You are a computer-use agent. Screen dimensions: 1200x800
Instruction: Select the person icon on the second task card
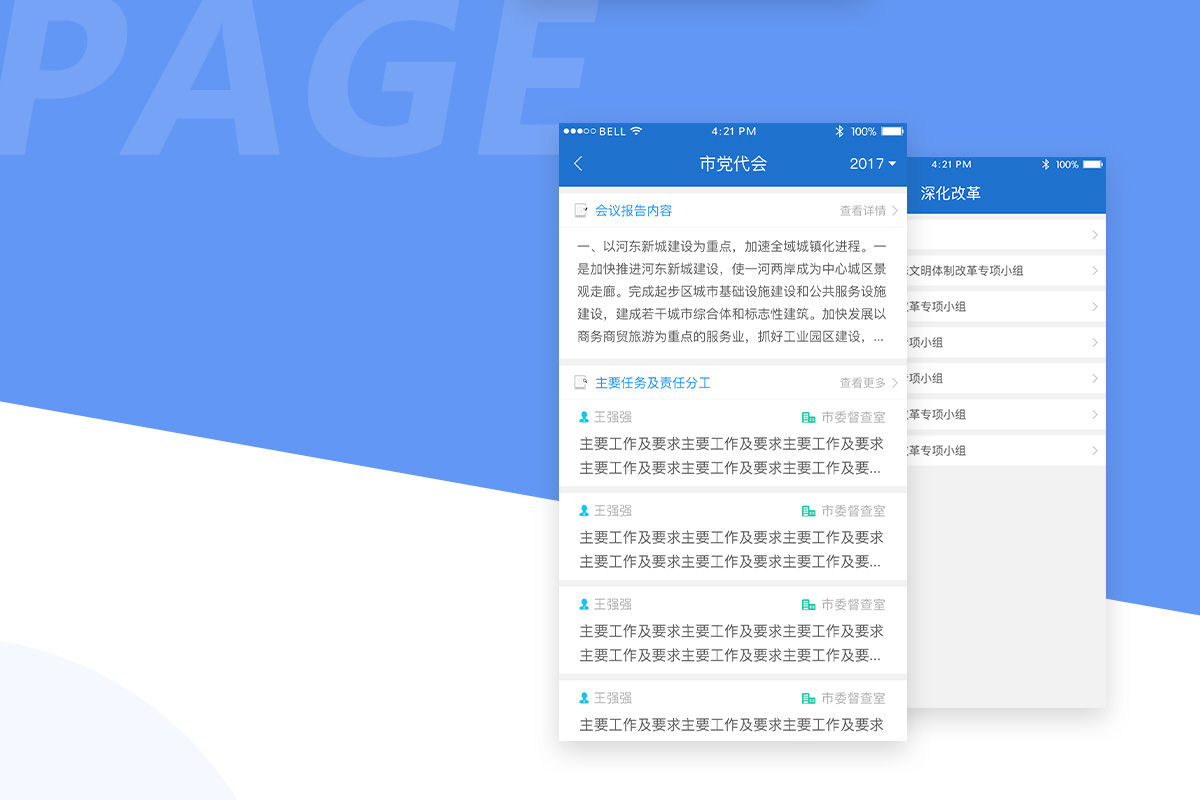584,511
